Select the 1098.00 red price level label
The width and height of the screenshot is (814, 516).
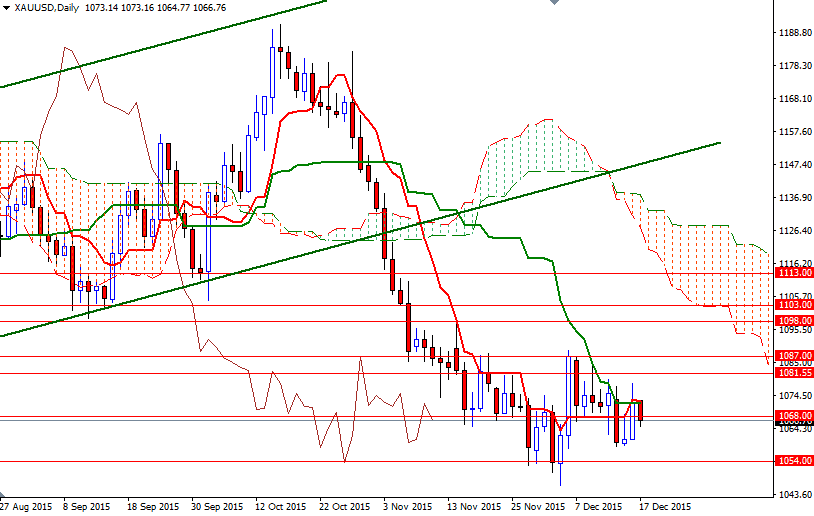[794, 321]
